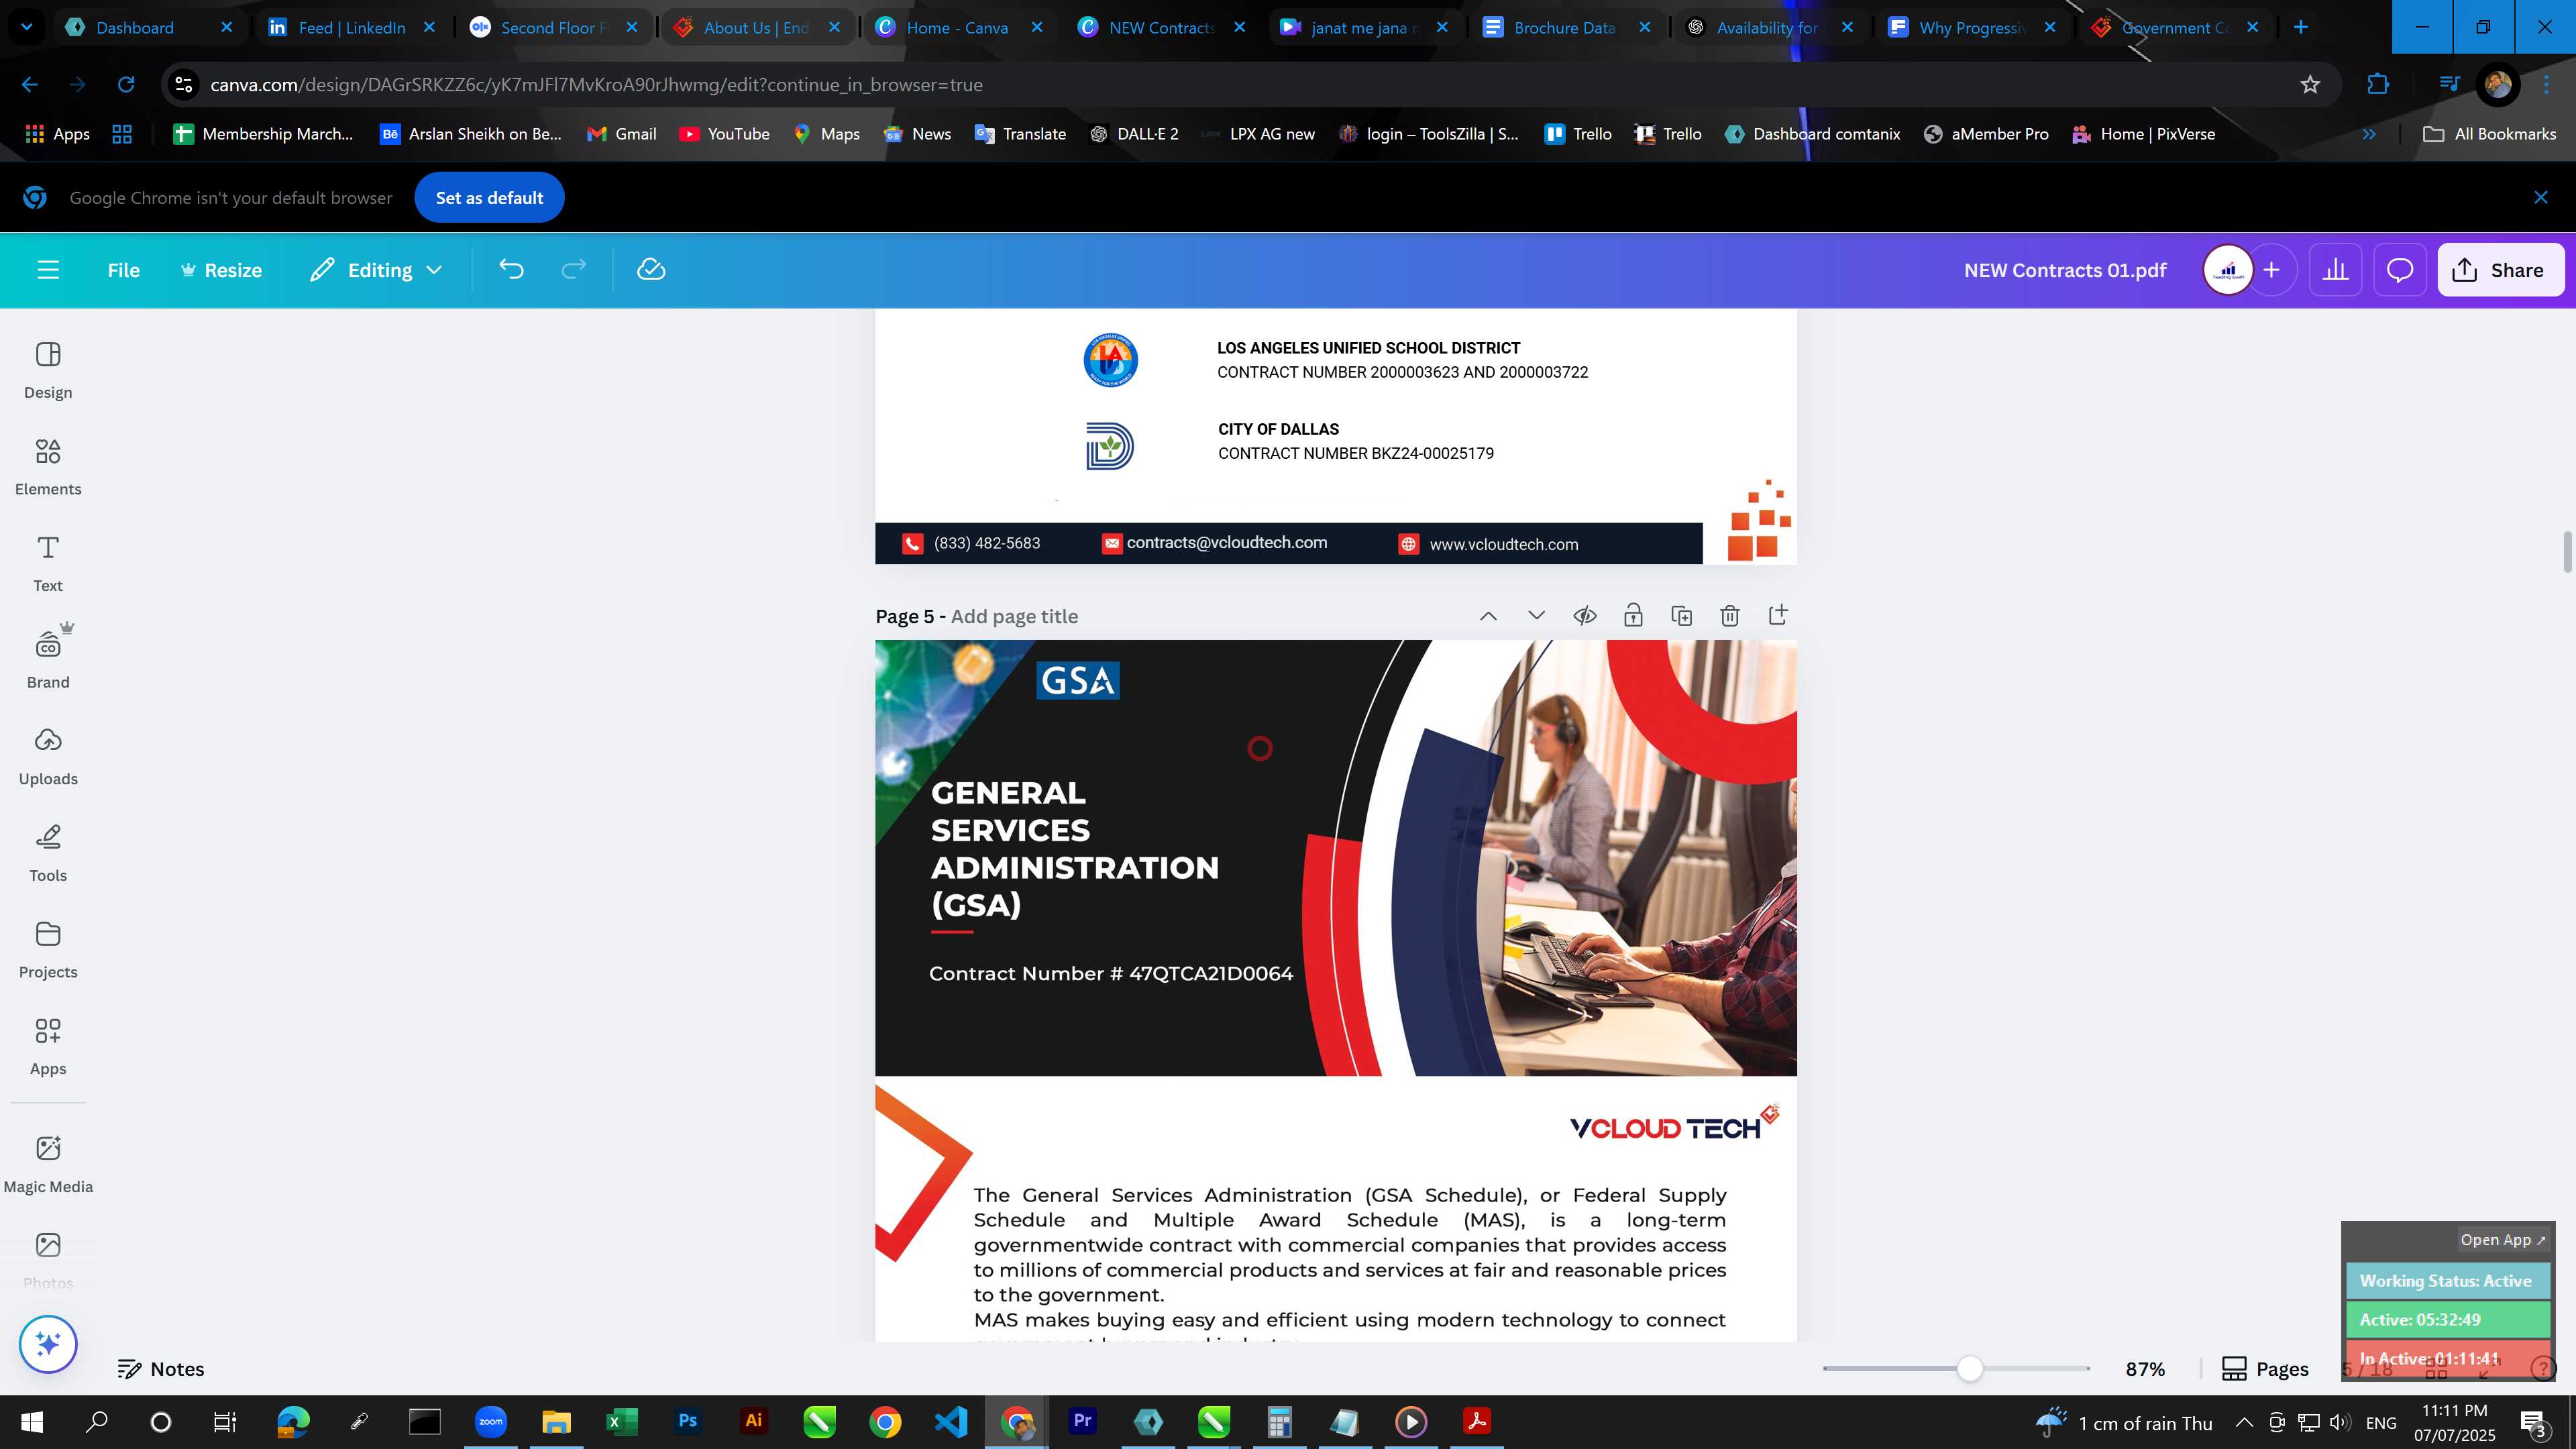The height and width of the screenshot is (1449, 2576).
Task: Move Page 5 down
Action: [x=1536, y=616]
